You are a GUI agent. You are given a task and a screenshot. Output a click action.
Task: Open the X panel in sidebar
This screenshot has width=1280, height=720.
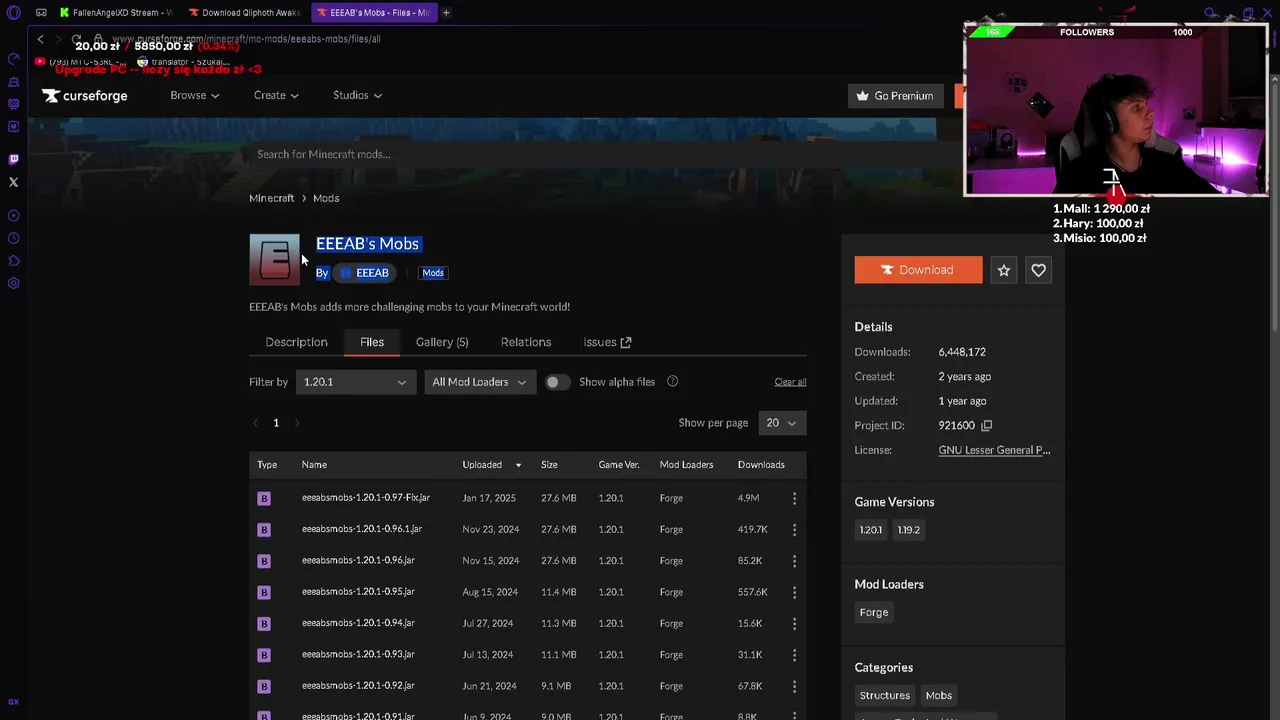click(x=13, y=182)
